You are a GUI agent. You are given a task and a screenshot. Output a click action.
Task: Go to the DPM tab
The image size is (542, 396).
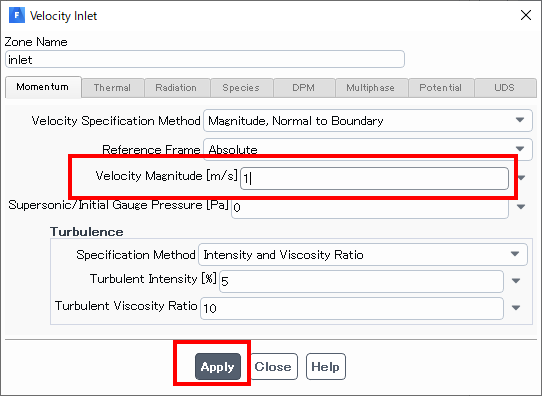303,88
